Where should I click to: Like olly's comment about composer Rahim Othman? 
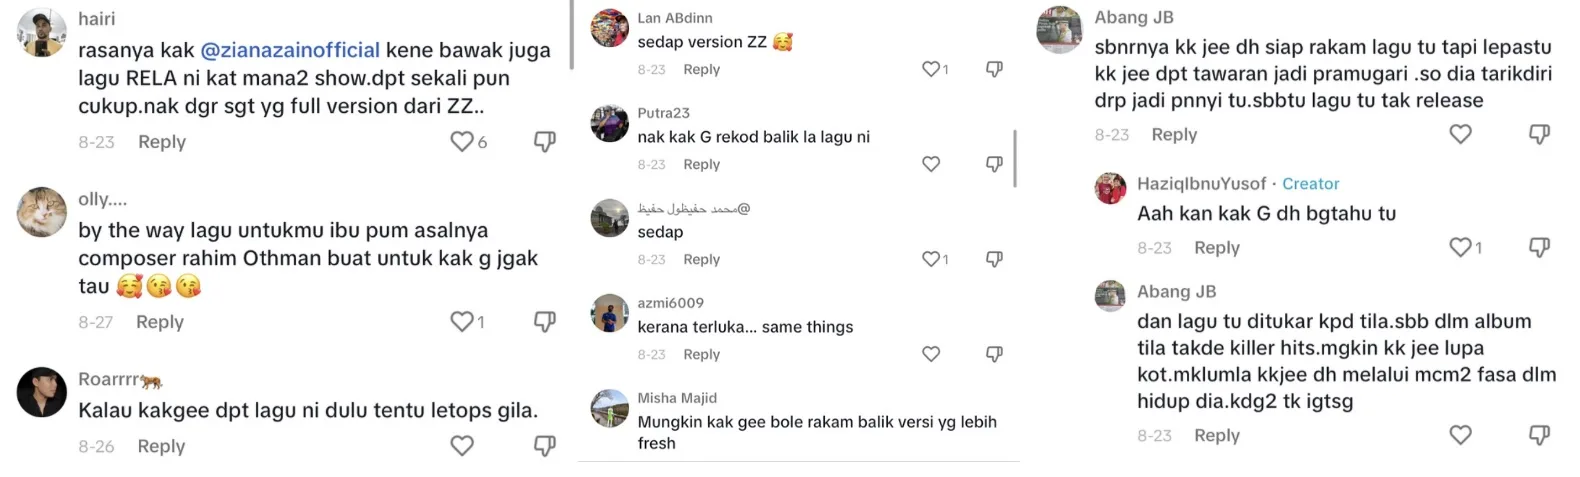click(x=461, y=322)
